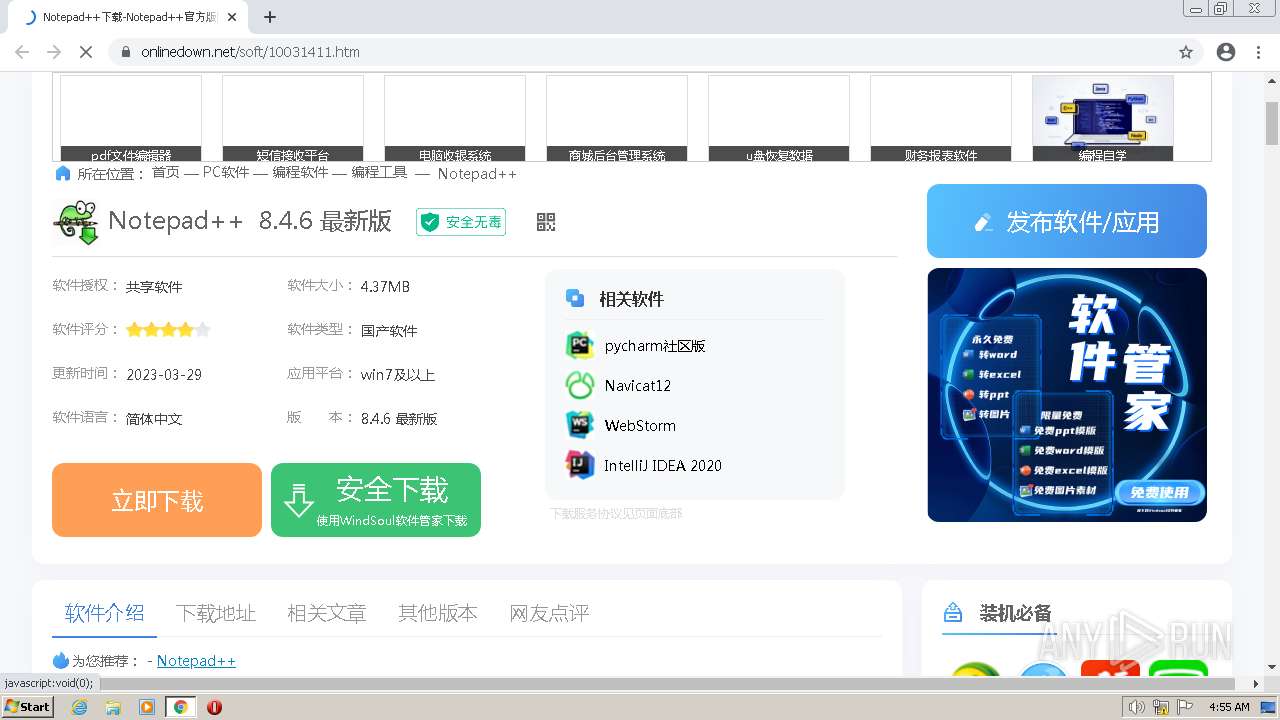
Task: Click the 装机必备 section icon
Action: (953, 613)
